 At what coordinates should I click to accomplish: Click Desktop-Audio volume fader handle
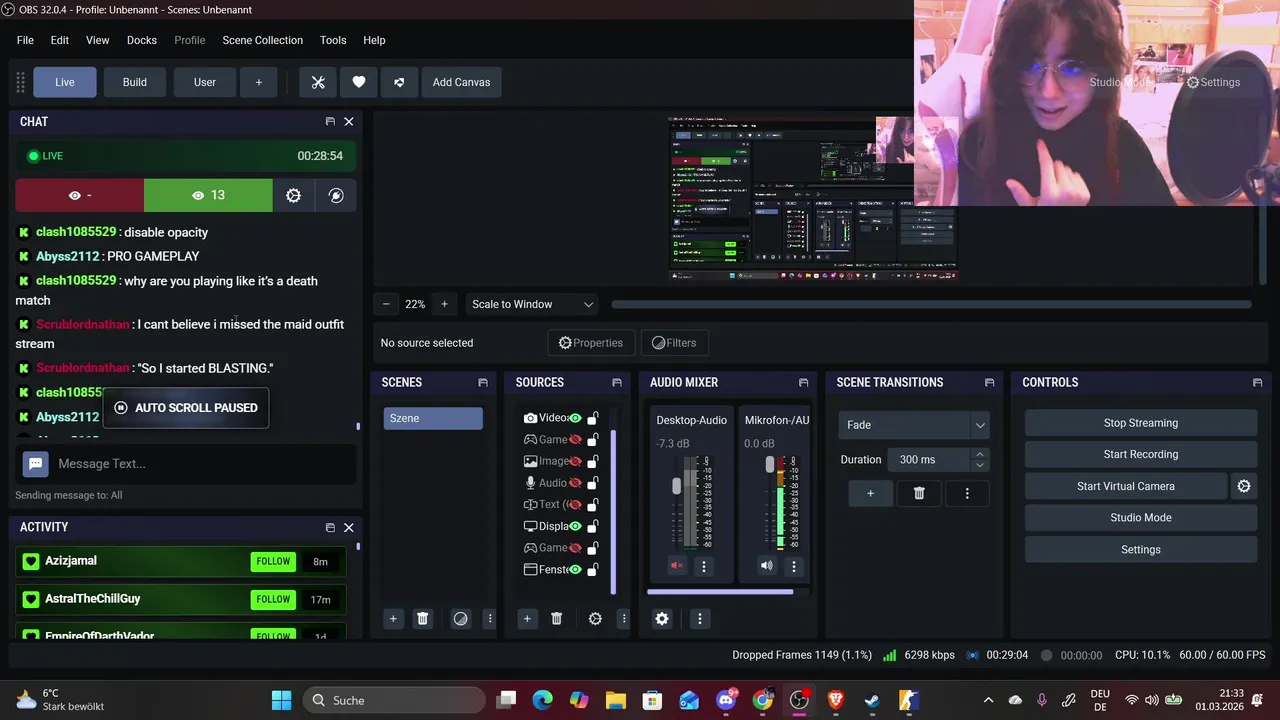point(676,485)
